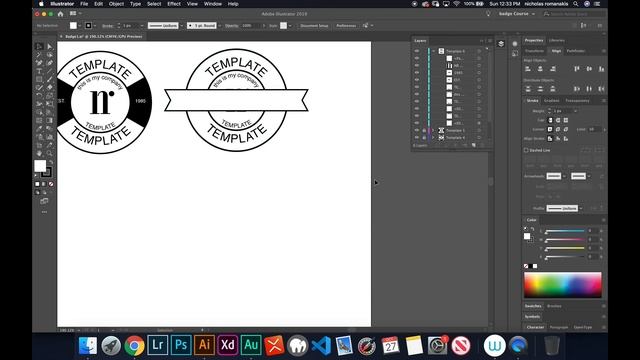Screen dimensions: 640x360
Task: Enable the Dashed Line checkbox
Action: pyautogui.click(x=526, y=150)
